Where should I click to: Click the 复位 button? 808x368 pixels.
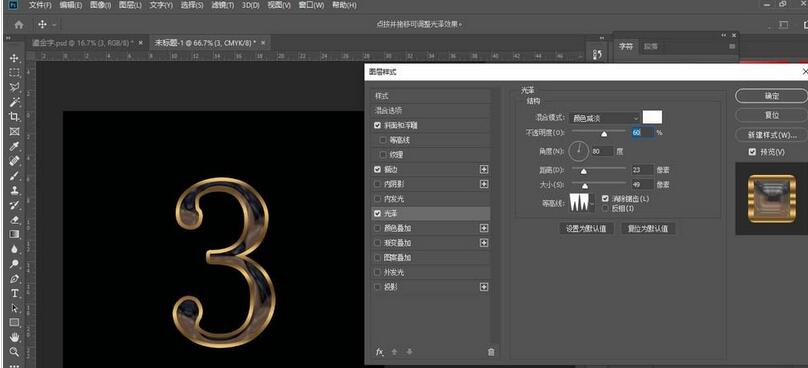point(771,115)
